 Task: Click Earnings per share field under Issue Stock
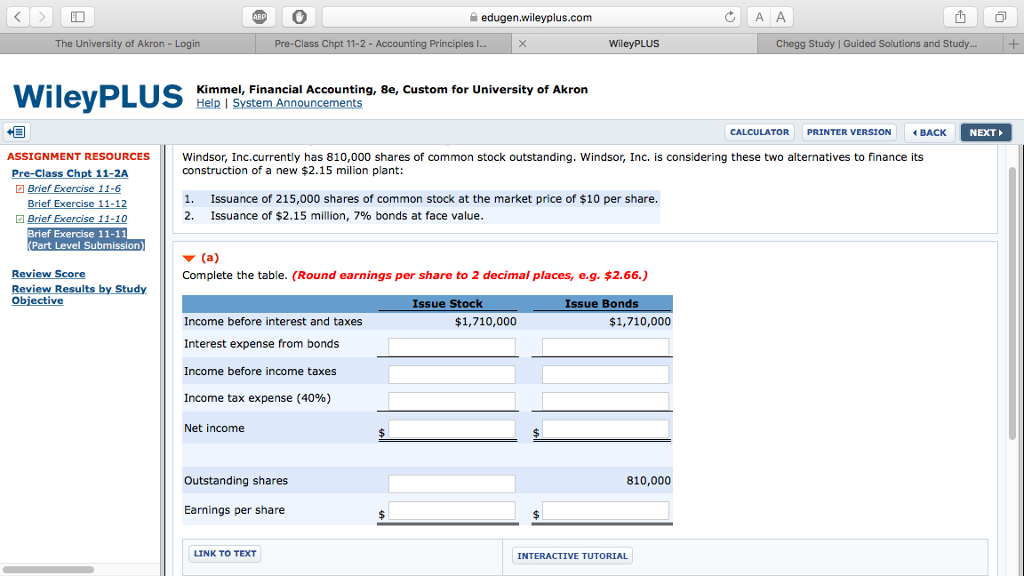pos(452,510)
